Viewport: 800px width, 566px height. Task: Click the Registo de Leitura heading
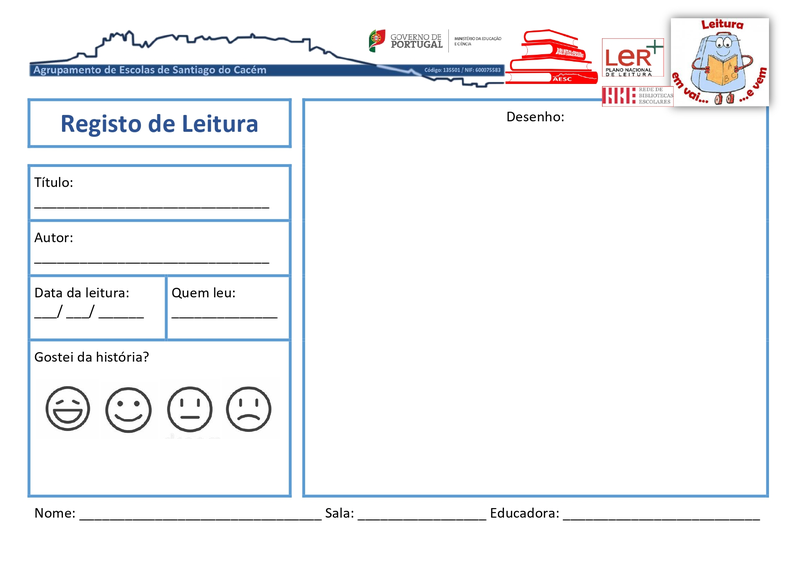coord(159,124)
